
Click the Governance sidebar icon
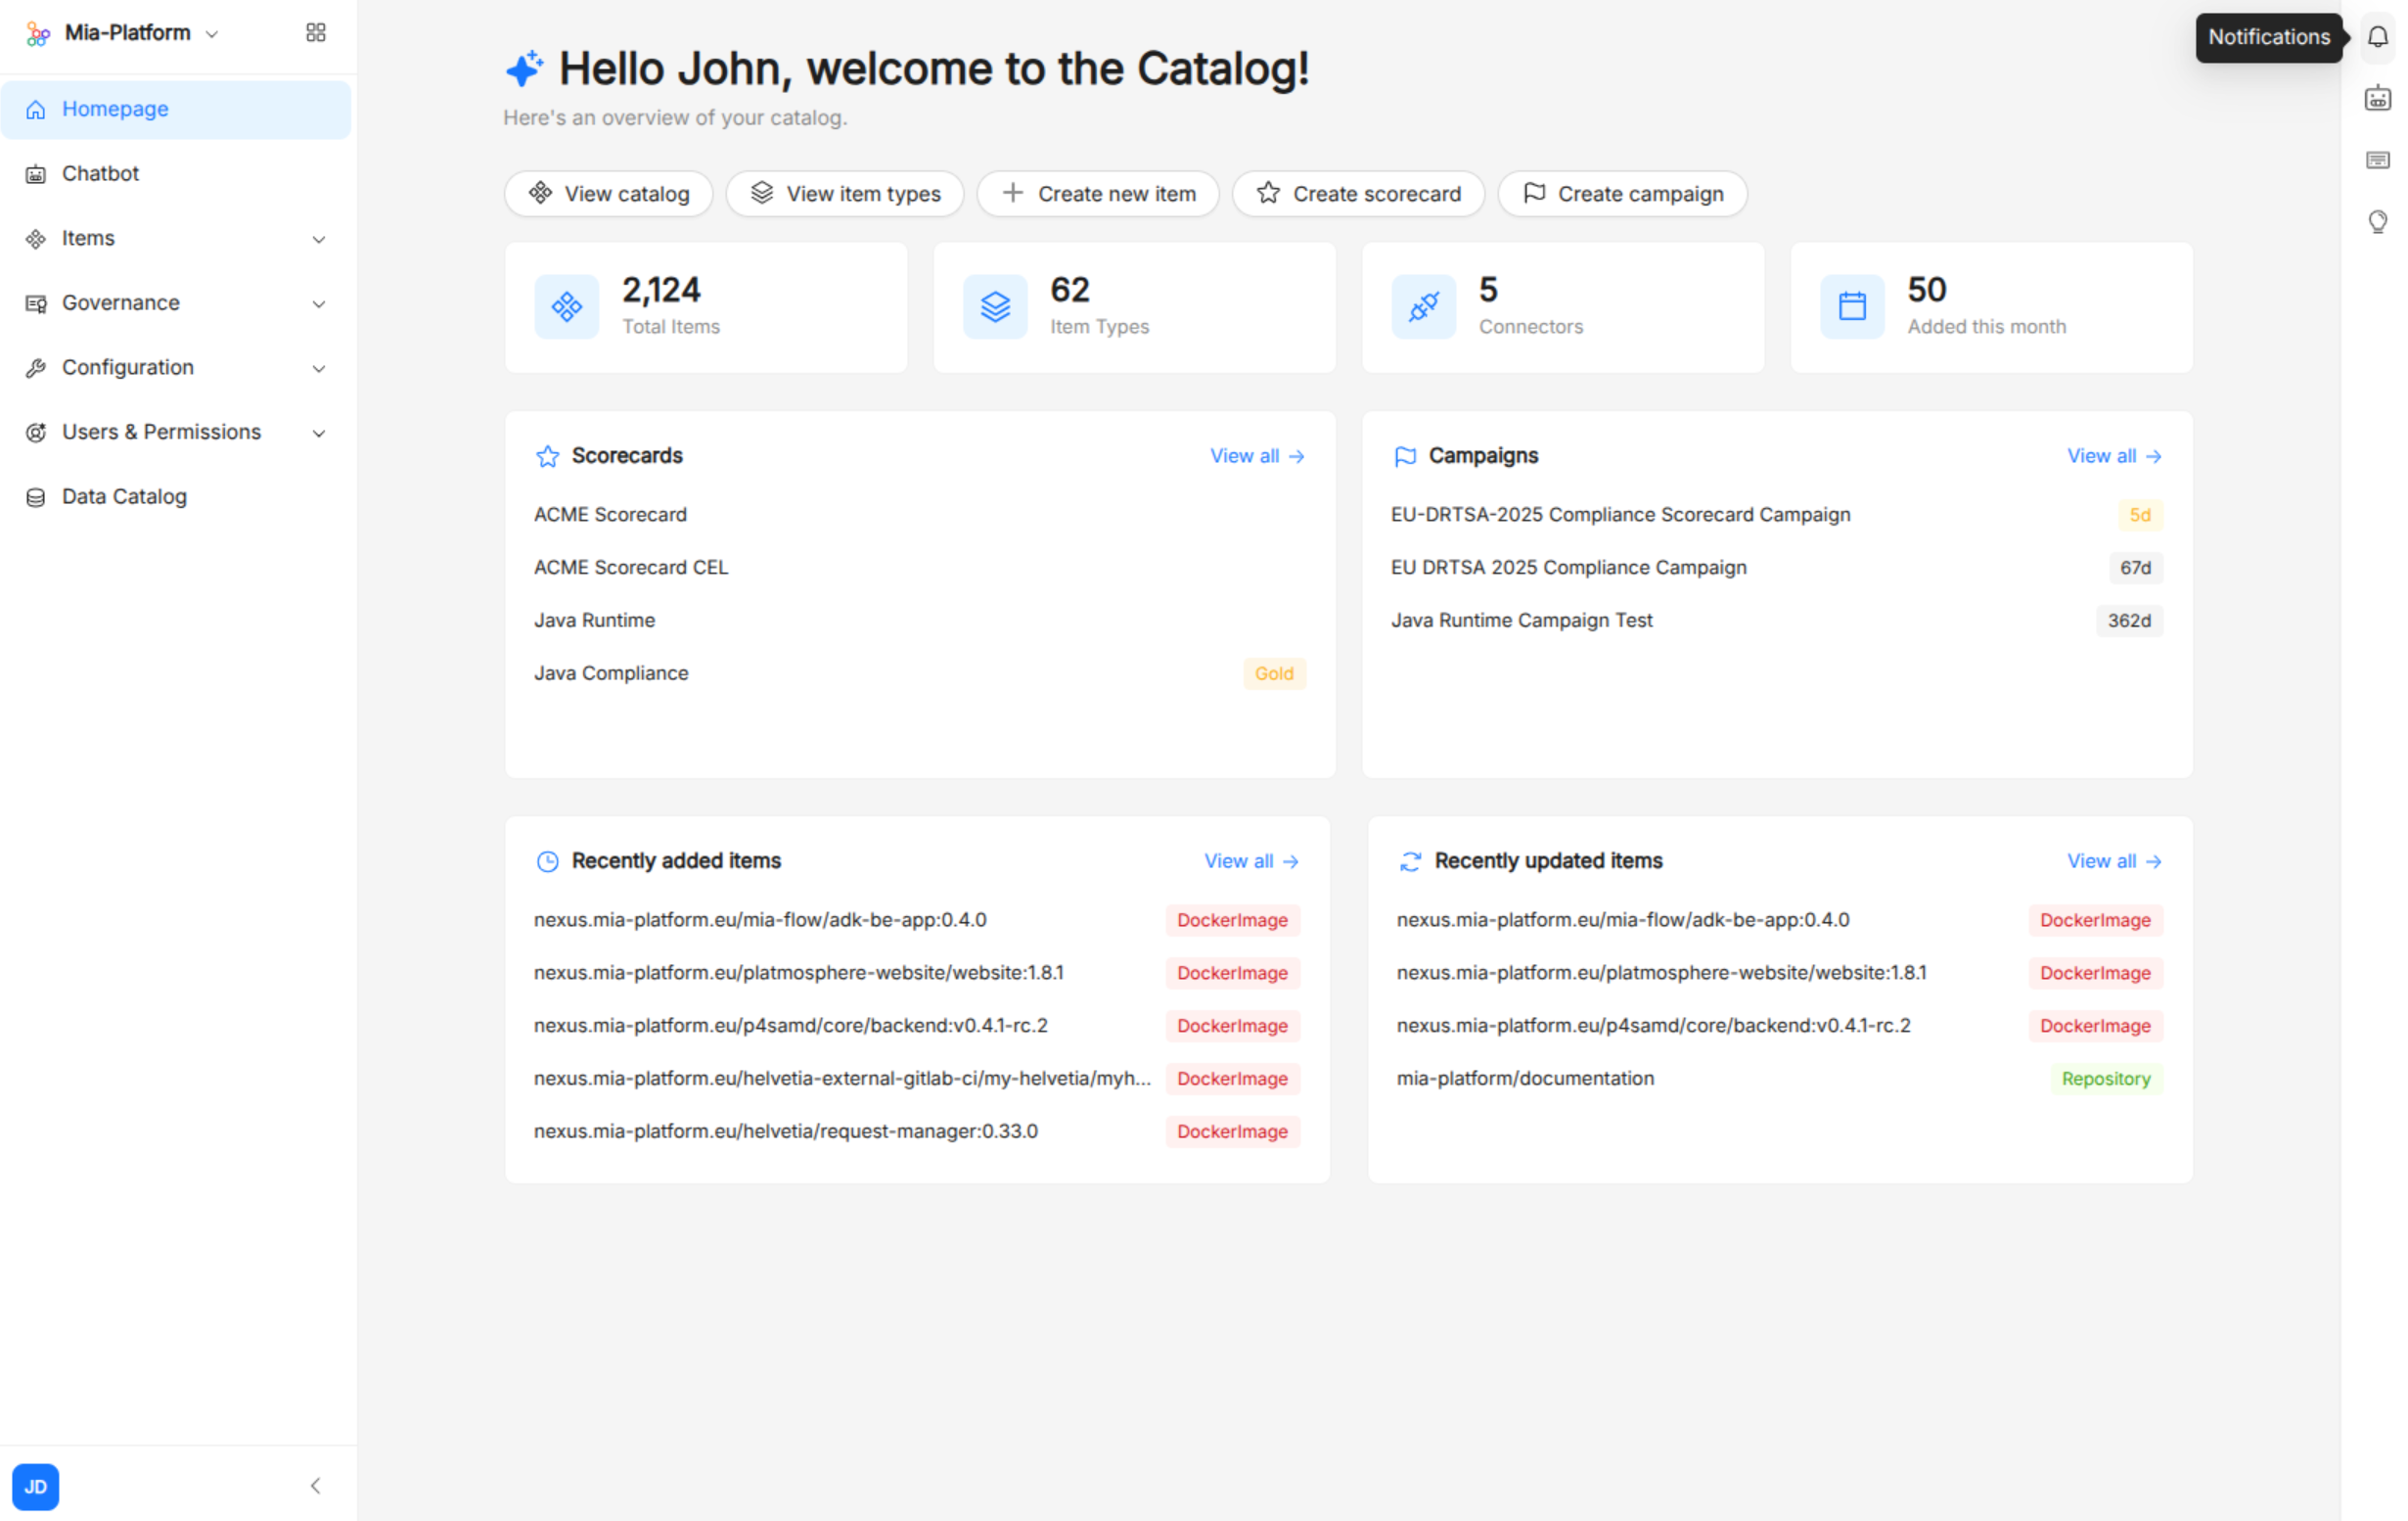[x=36, y=303]
